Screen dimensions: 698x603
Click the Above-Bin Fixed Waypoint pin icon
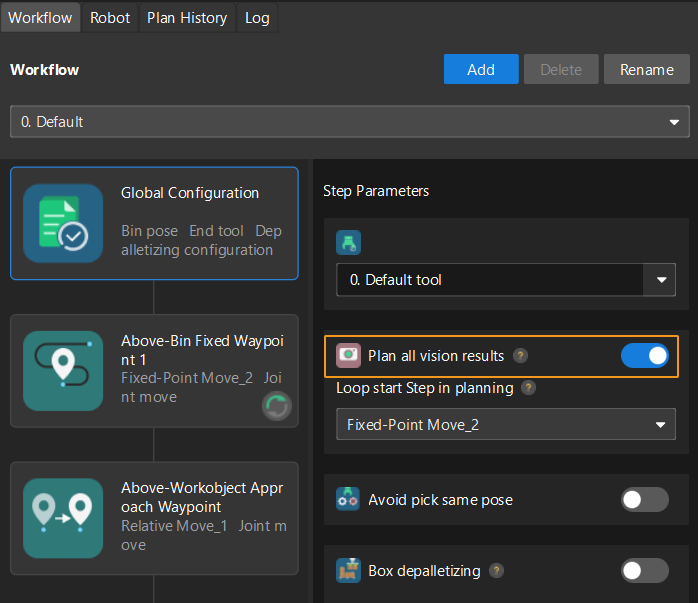tap(63, 370)
